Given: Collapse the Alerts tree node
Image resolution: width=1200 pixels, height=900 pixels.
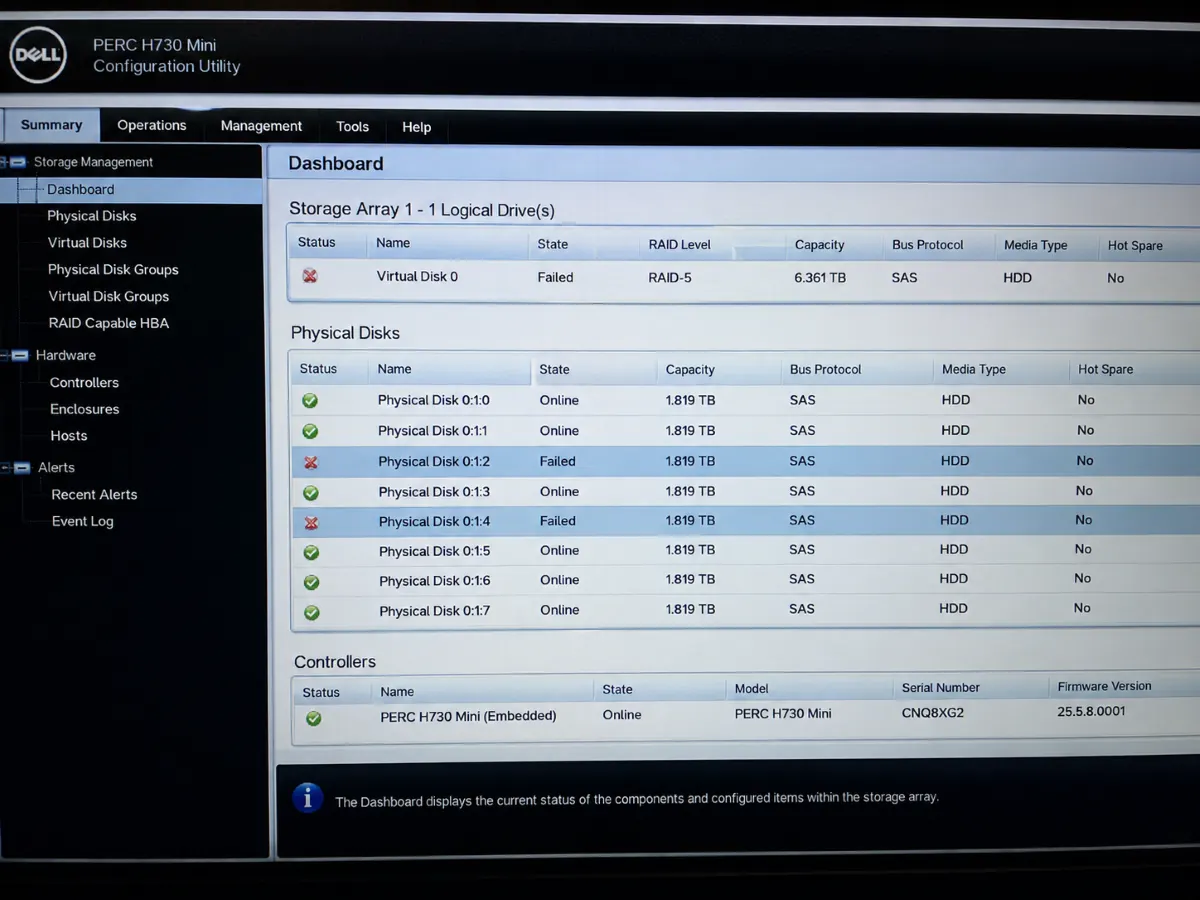Looking at the screenshot, I should 22,467.
